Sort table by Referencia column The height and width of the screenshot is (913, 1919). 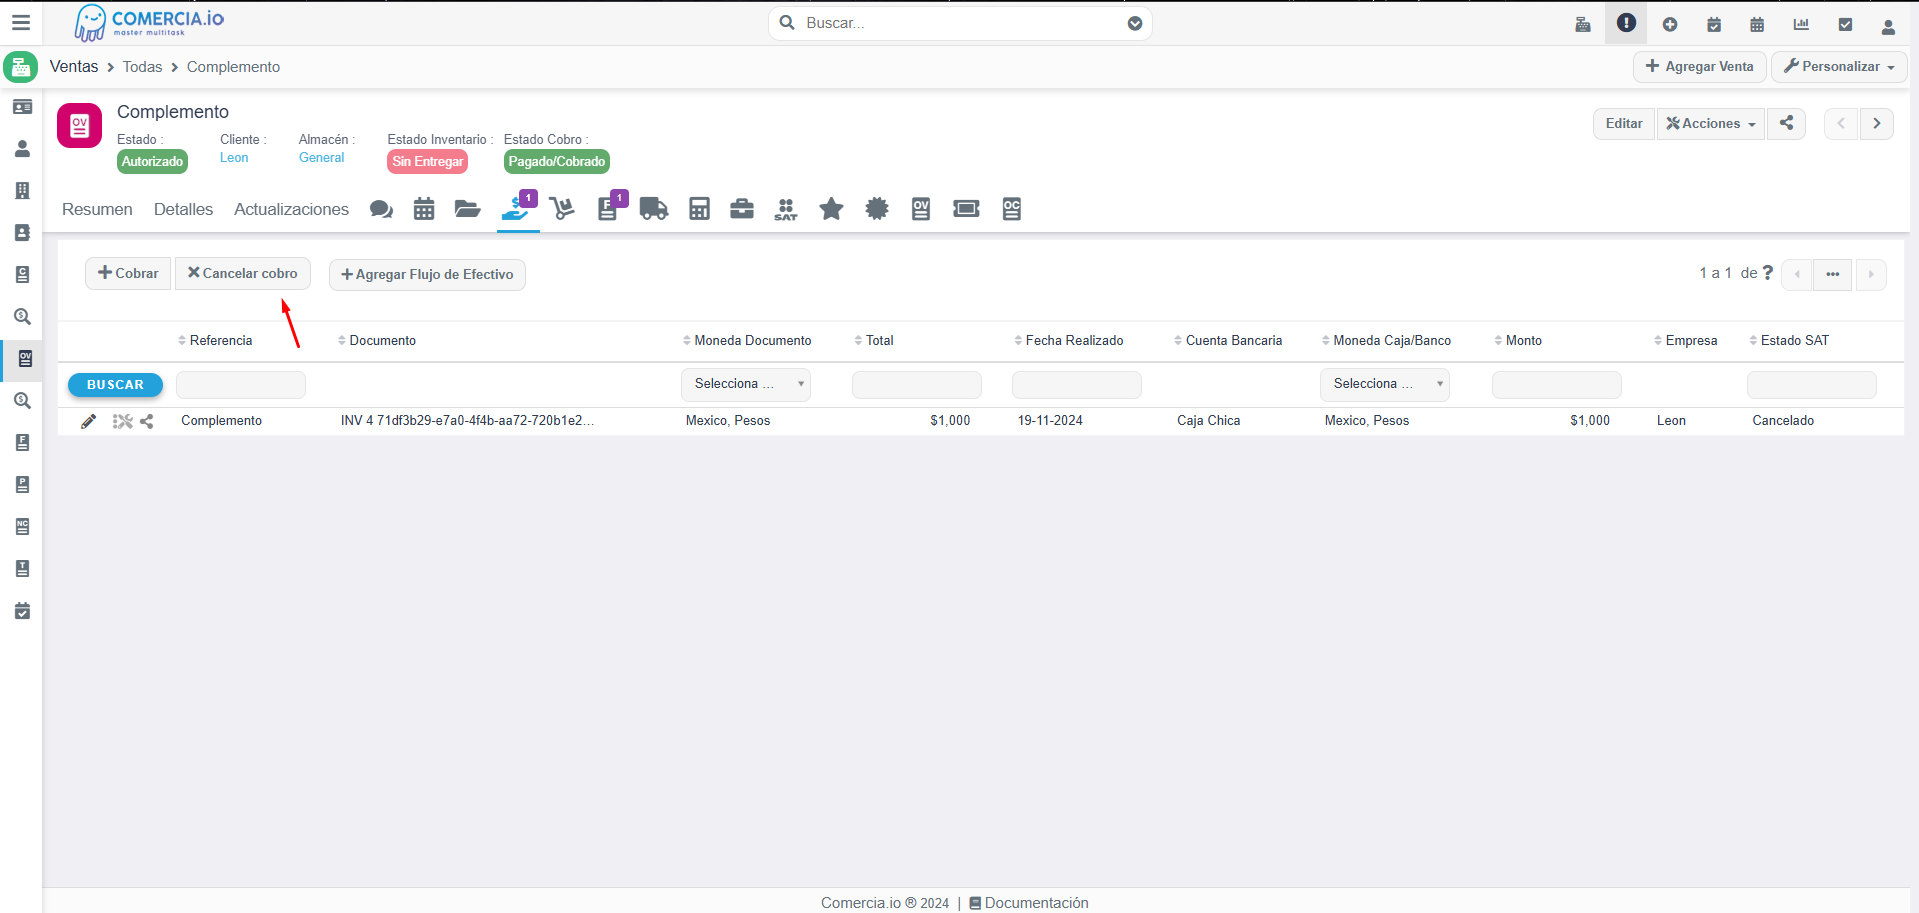click(x=215, y=341)
